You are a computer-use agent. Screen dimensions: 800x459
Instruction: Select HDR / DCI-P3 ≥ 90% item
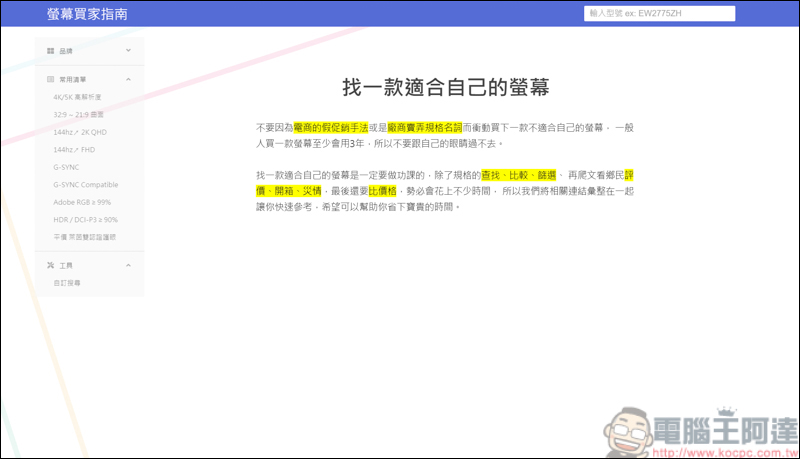click(86, 219)
